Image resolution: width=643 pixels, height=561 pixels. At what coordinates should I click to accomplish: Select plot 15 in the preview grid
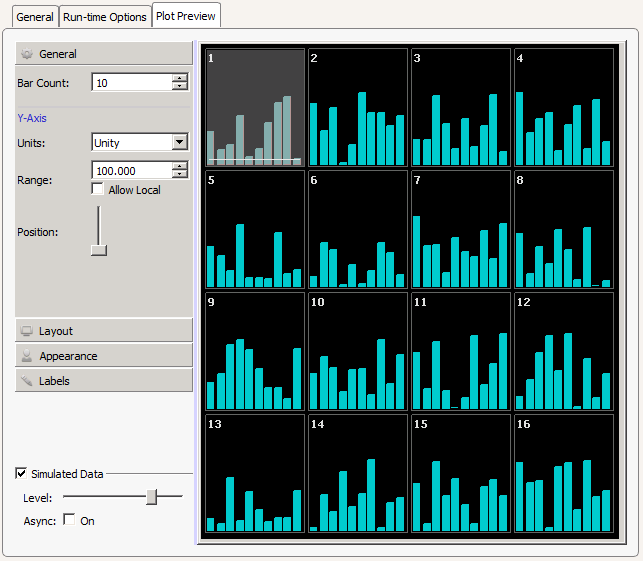[461, 473]
